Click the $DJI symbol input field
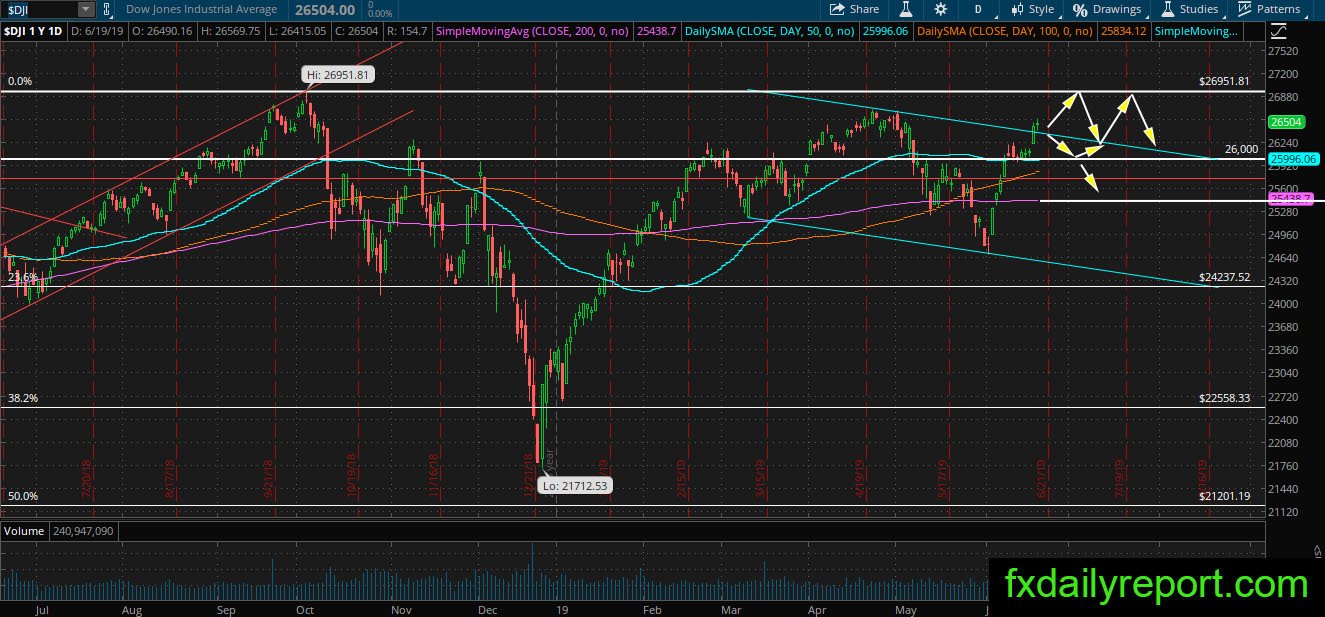 pos(38,9)
